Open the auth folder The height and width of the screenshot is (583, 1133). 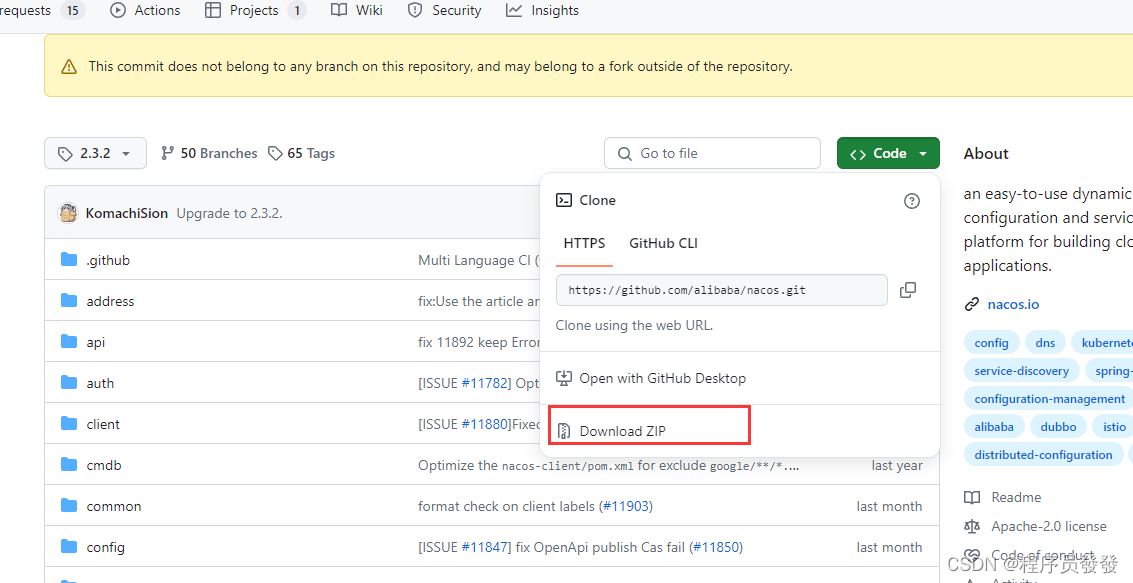100,384
